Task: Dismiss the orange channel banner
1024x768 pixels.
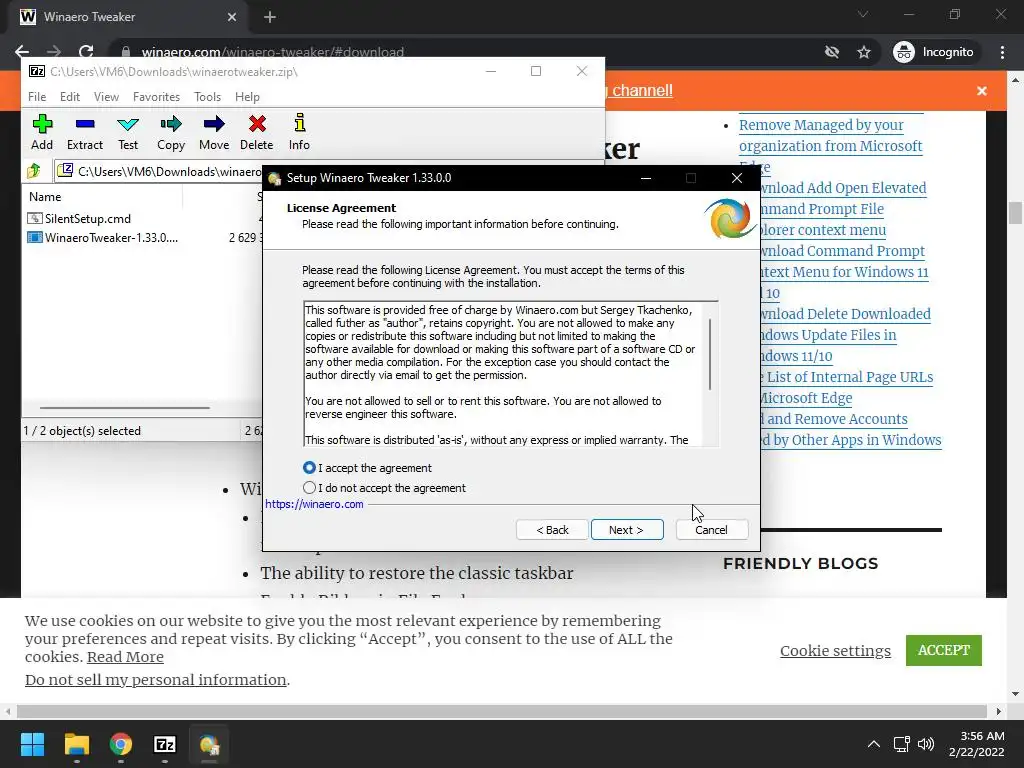Action: (x=982, y=91)
